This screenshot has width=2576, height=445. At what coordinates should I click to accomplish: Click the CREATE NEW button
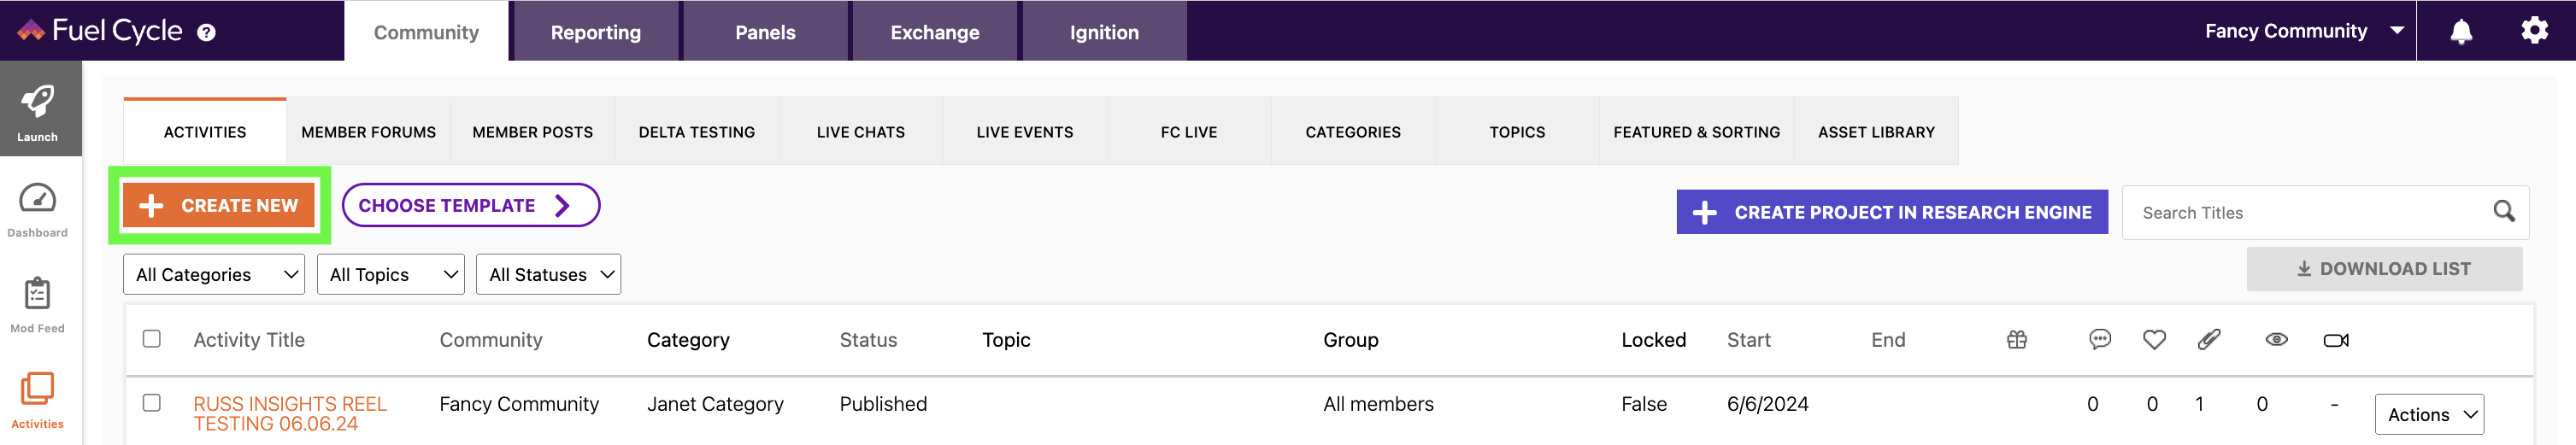(x=219, y=205)
